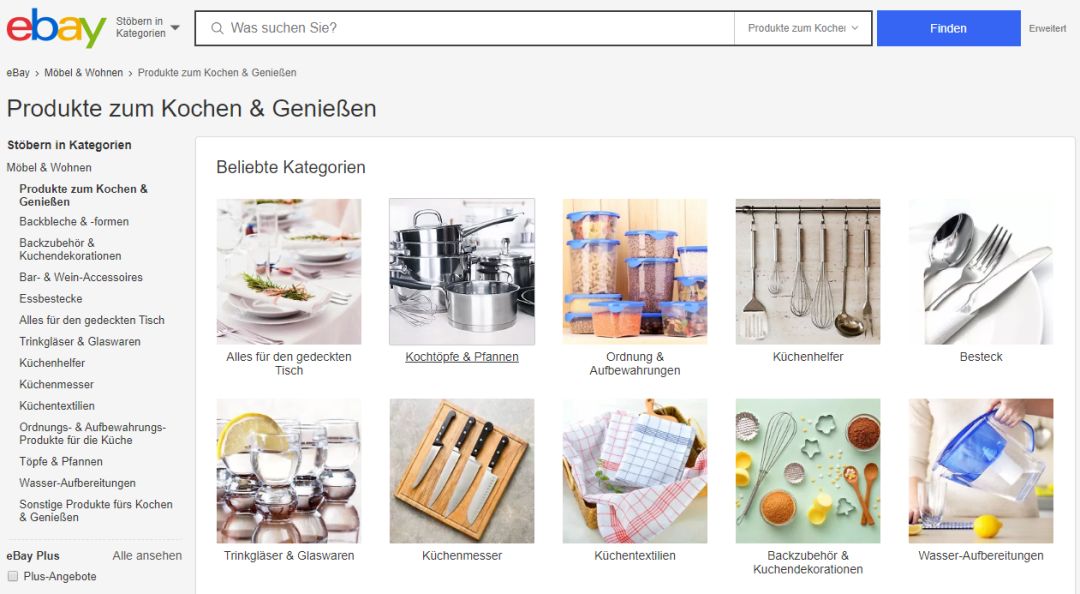Click Alle ansehen next to eBay Plus
The width and height of the screenshot is (1080, 594).
coord(147,555)
